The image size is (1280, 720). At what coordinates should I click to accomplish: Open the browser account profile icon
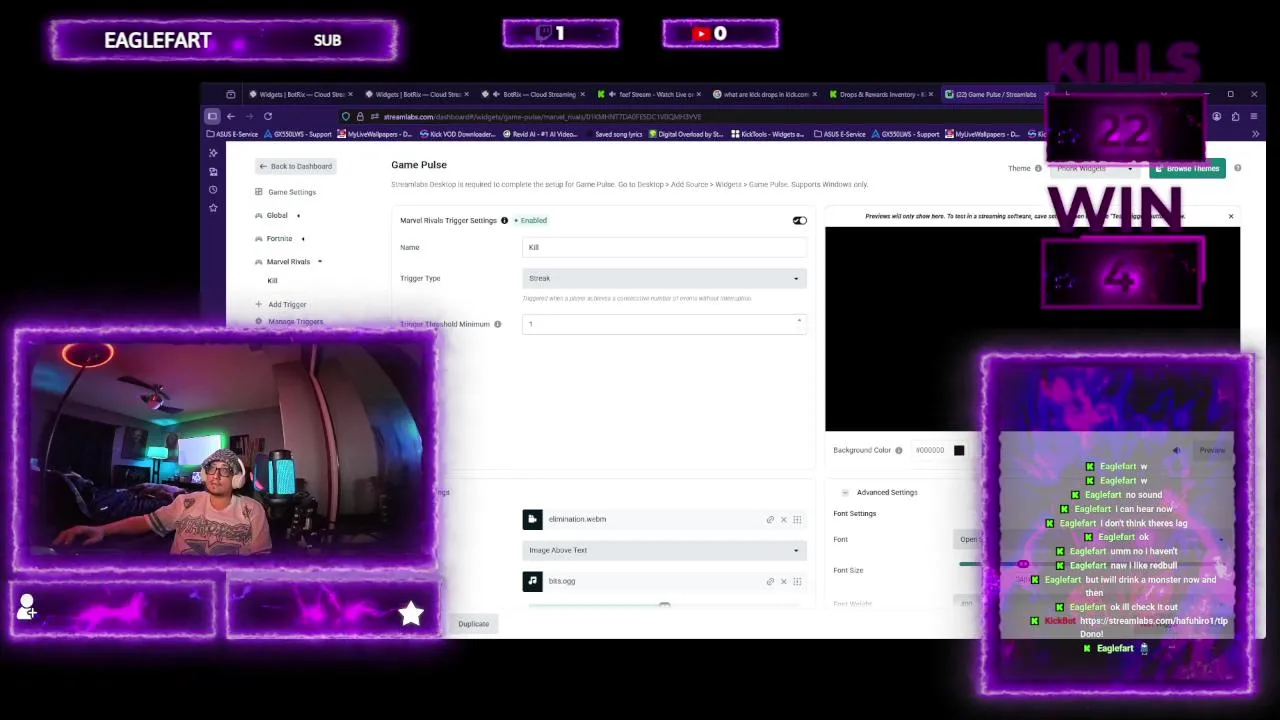(1217, 116)
